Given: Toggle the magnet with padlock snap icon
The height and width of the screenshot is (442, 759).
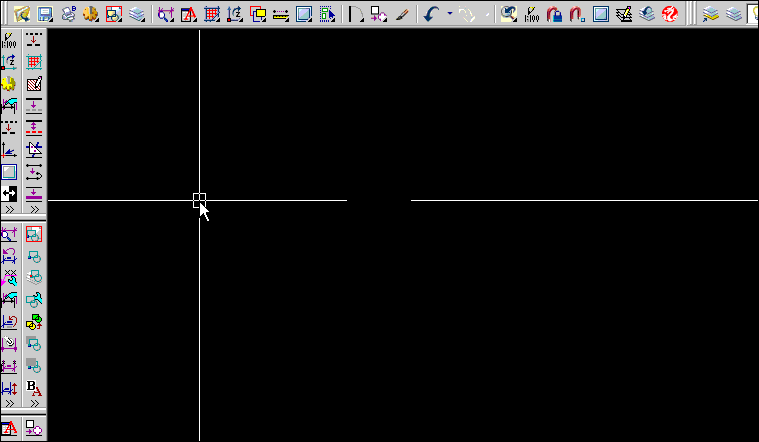Looking at the screenshot, I should (x=554, y=15).
